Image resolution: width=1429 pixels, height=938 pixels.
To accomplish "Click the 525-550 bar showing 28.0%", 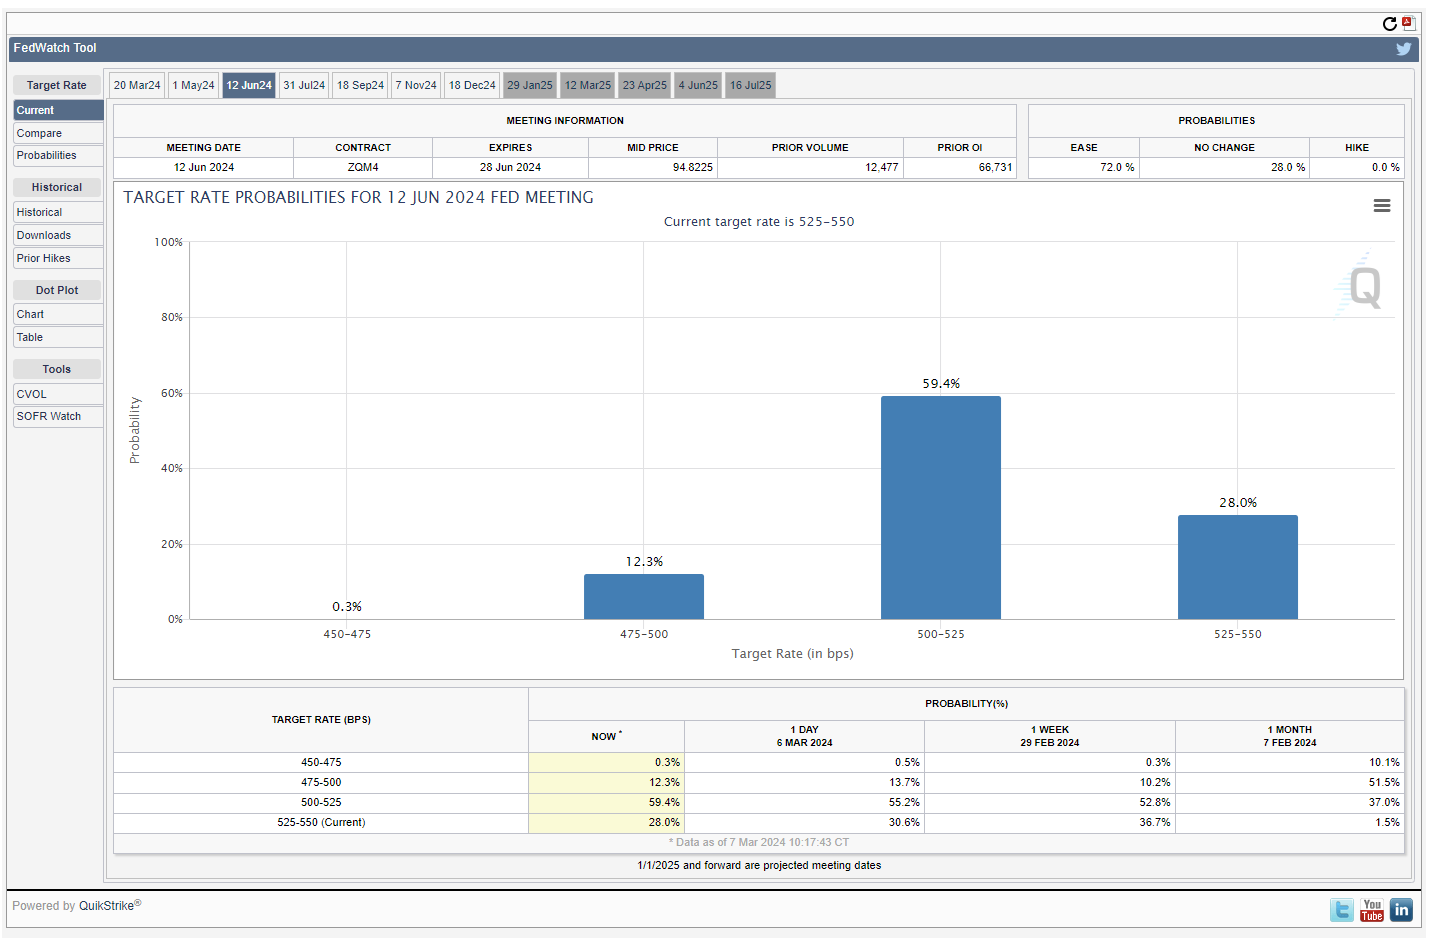I will (x=1237, y=567).
